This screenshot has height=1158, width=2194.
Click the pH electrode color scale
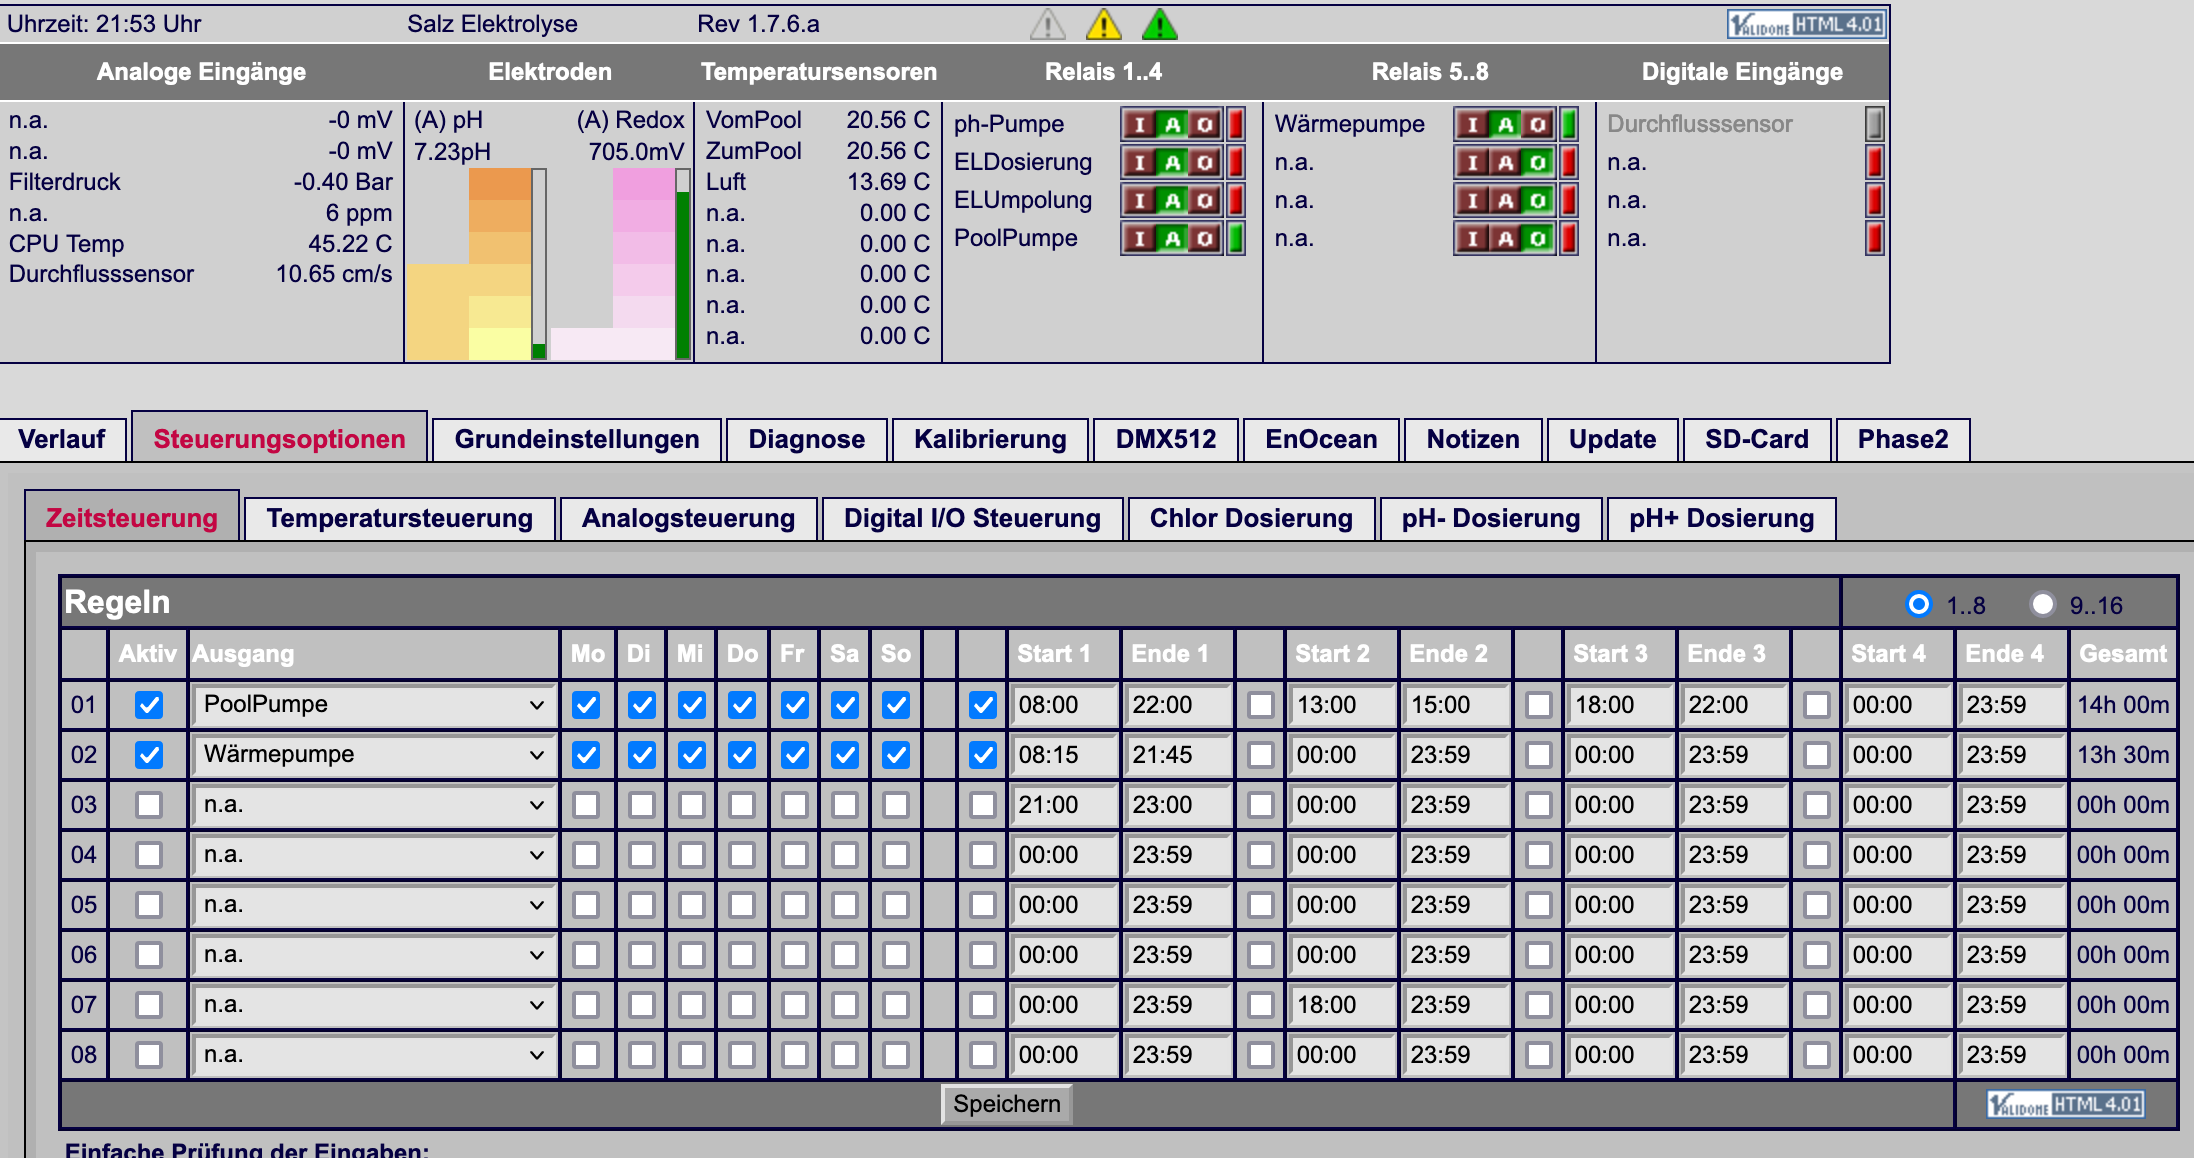click(470, 264)
